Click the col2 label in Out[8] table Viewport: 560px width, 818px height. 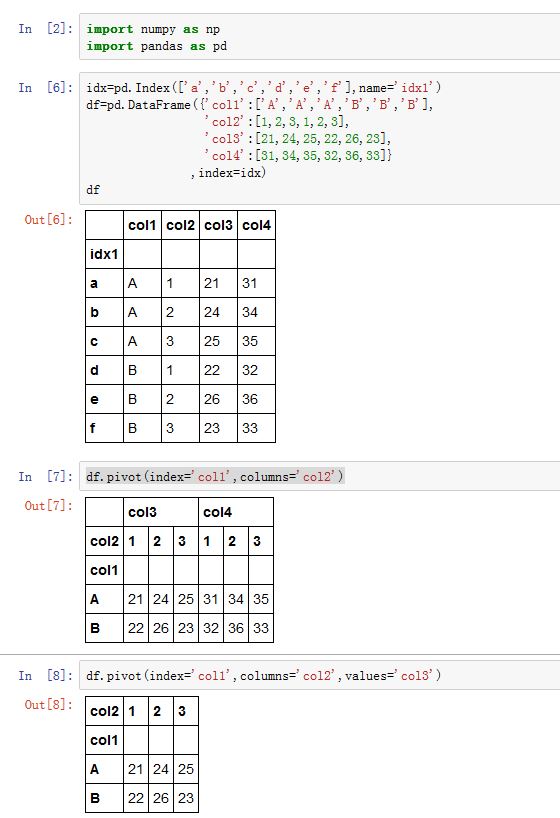(104, 711)
